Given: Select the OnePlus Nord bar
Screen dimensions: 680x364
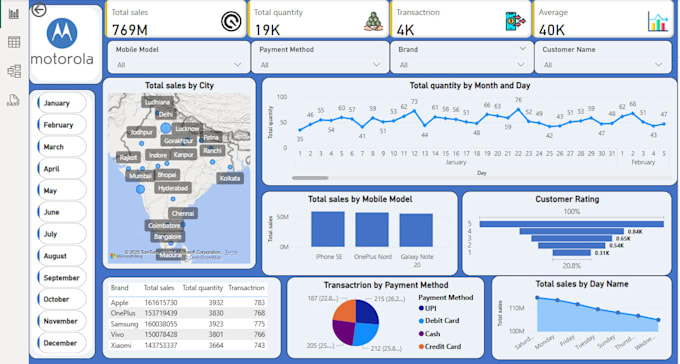Looking at the screenshot, I should (372, 230).
